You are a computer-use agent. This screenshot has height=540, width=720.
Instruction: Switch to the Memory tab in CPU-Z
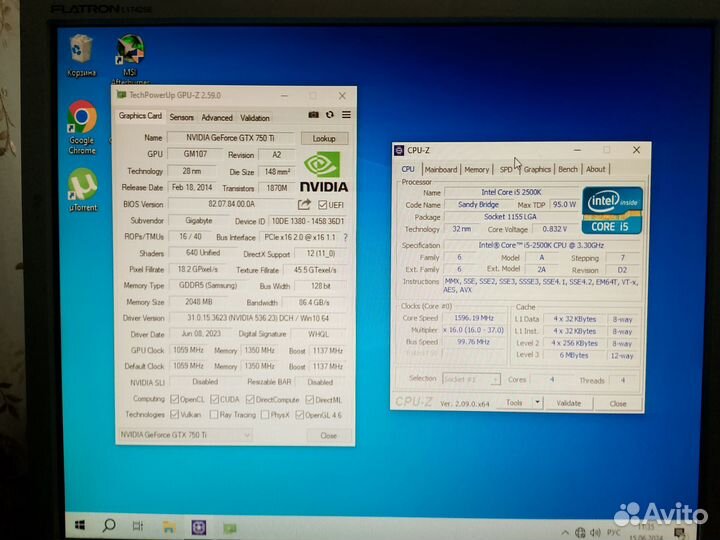click(477, 169)
